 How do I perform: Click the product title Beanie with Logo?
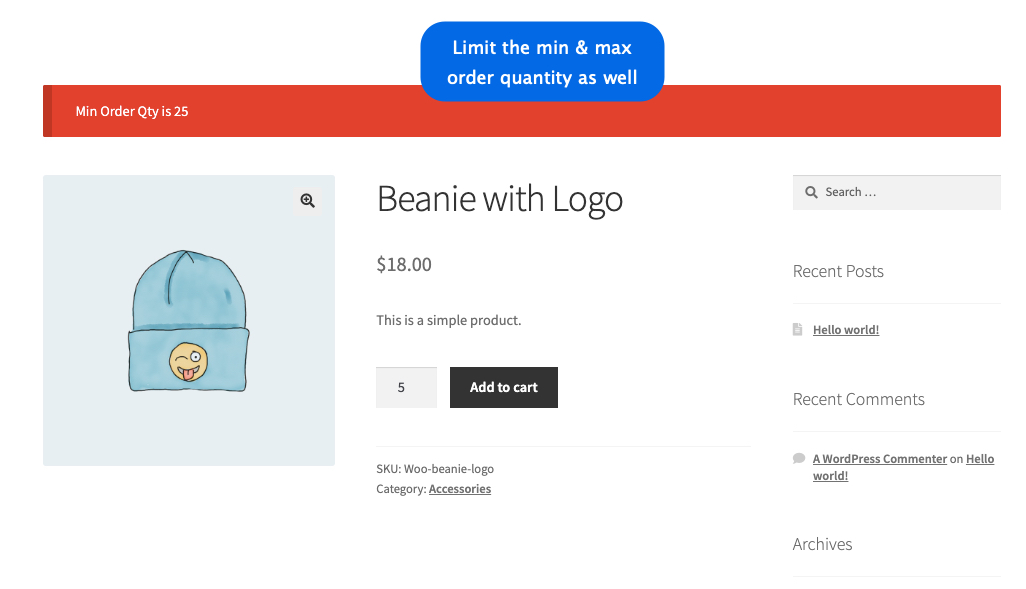click(x=499, y=199)
